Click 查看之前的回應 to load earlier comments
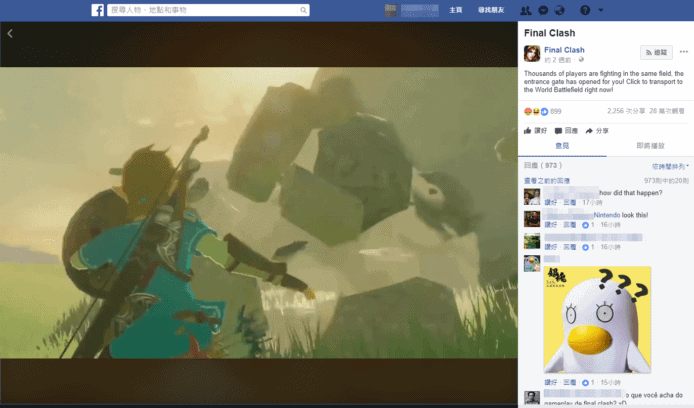This screenshot has width=694, height=408. 548,181
